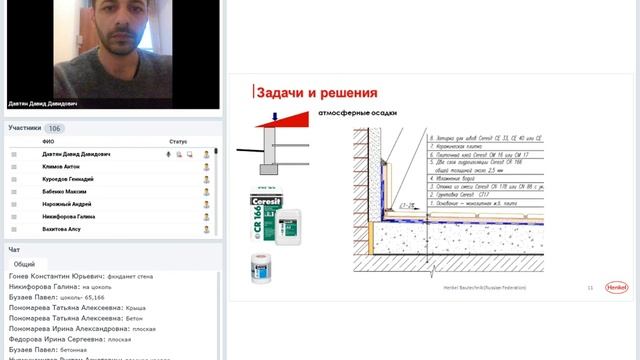The image size is (640, 360).
Task: Click Пономарева Татьяна Алексеевна's message 'Бетон'
Action: 76,318
